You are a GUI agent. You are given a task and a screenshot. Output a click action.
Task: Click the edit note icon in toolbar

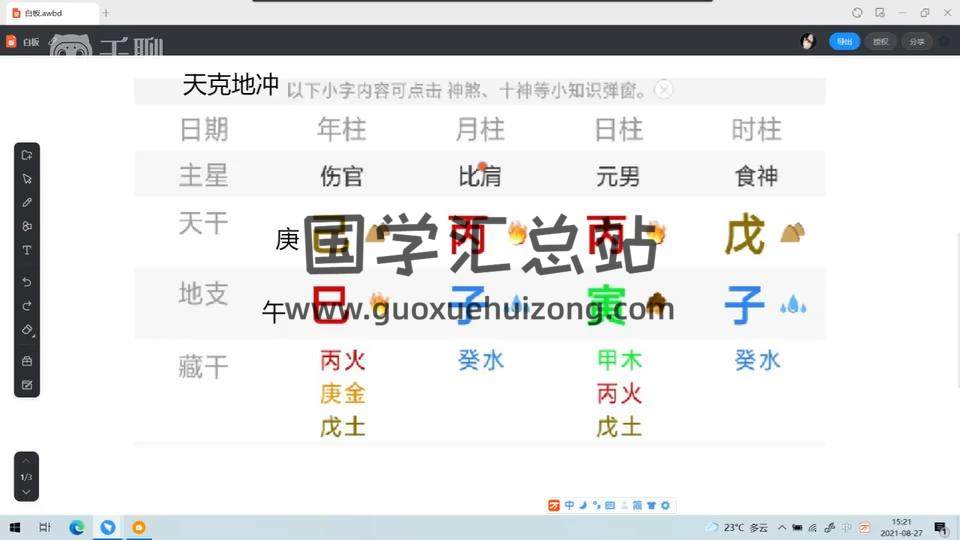[27, 385]
